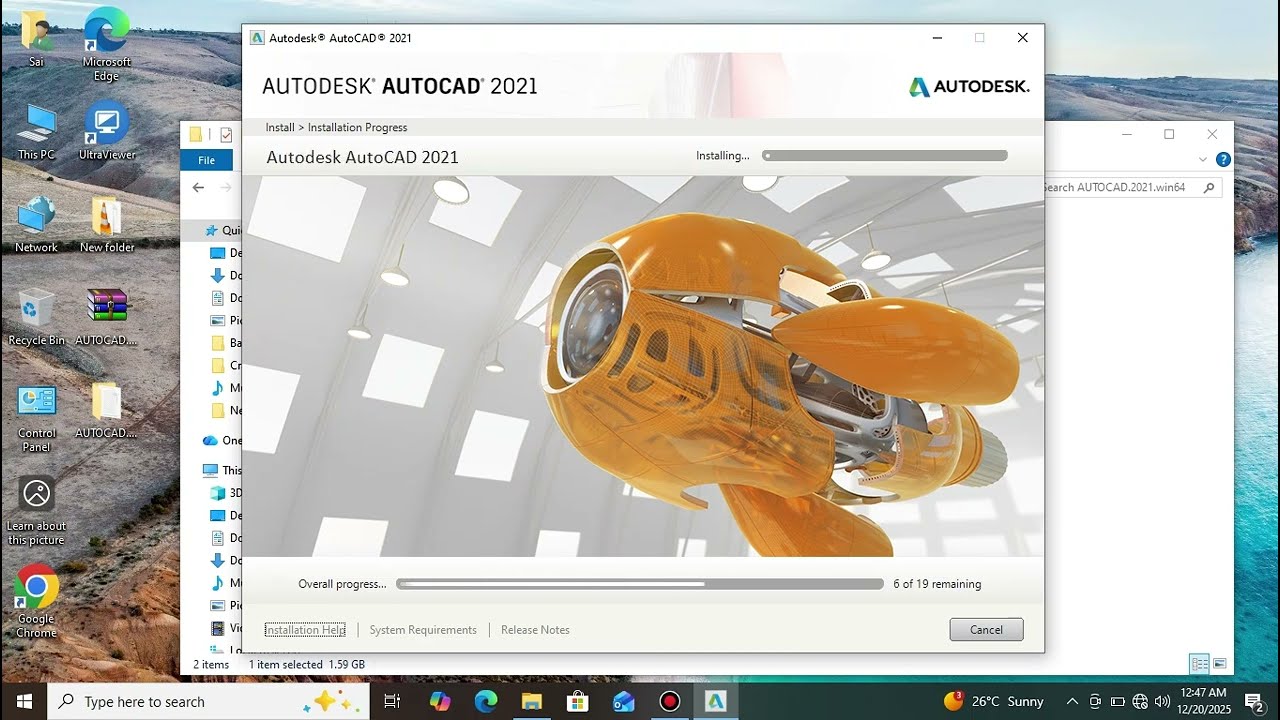Click the '6 of 19 remaining' status text
Image resolution: width=1280 pixels, height=720 pixels.
coord(937,584)
